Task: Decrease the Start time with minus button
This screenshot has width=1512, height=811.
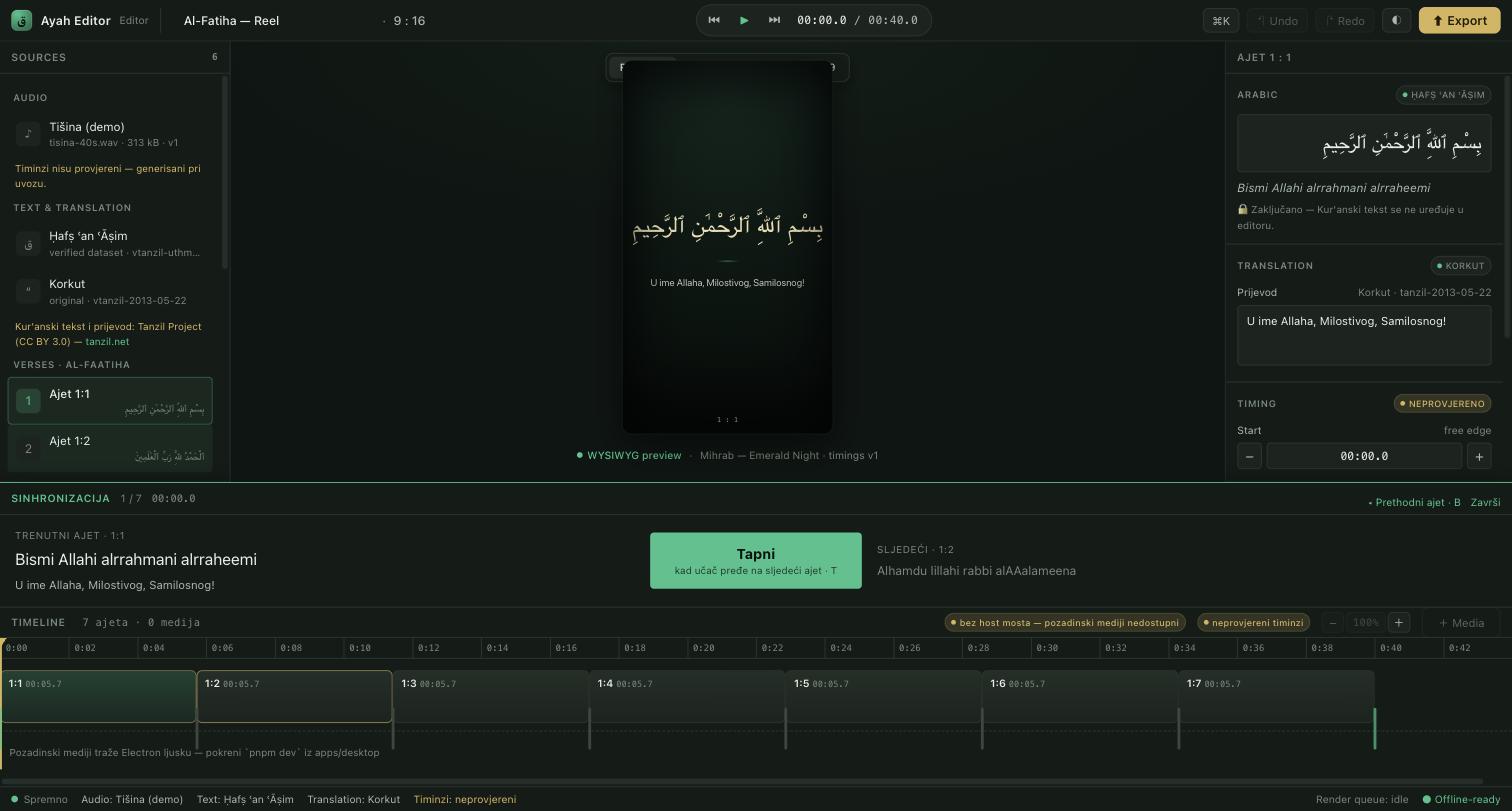Action: point(1249,456)
